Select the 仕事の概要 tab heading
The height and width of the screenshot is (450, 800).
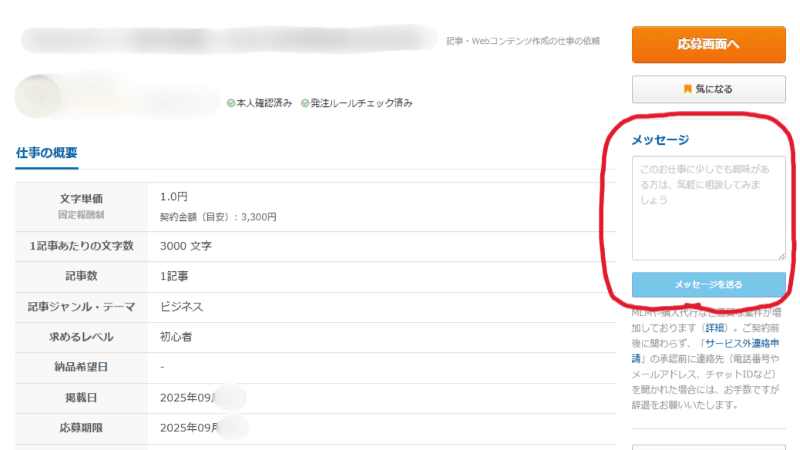pyautogui.click(x=46, y=153)
